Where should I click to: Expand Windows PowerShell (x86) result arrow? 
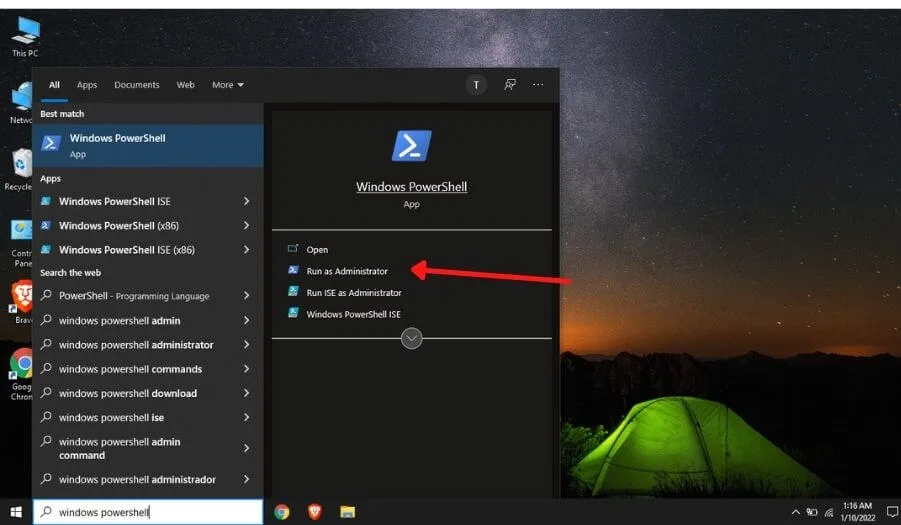tap(247, 225)
